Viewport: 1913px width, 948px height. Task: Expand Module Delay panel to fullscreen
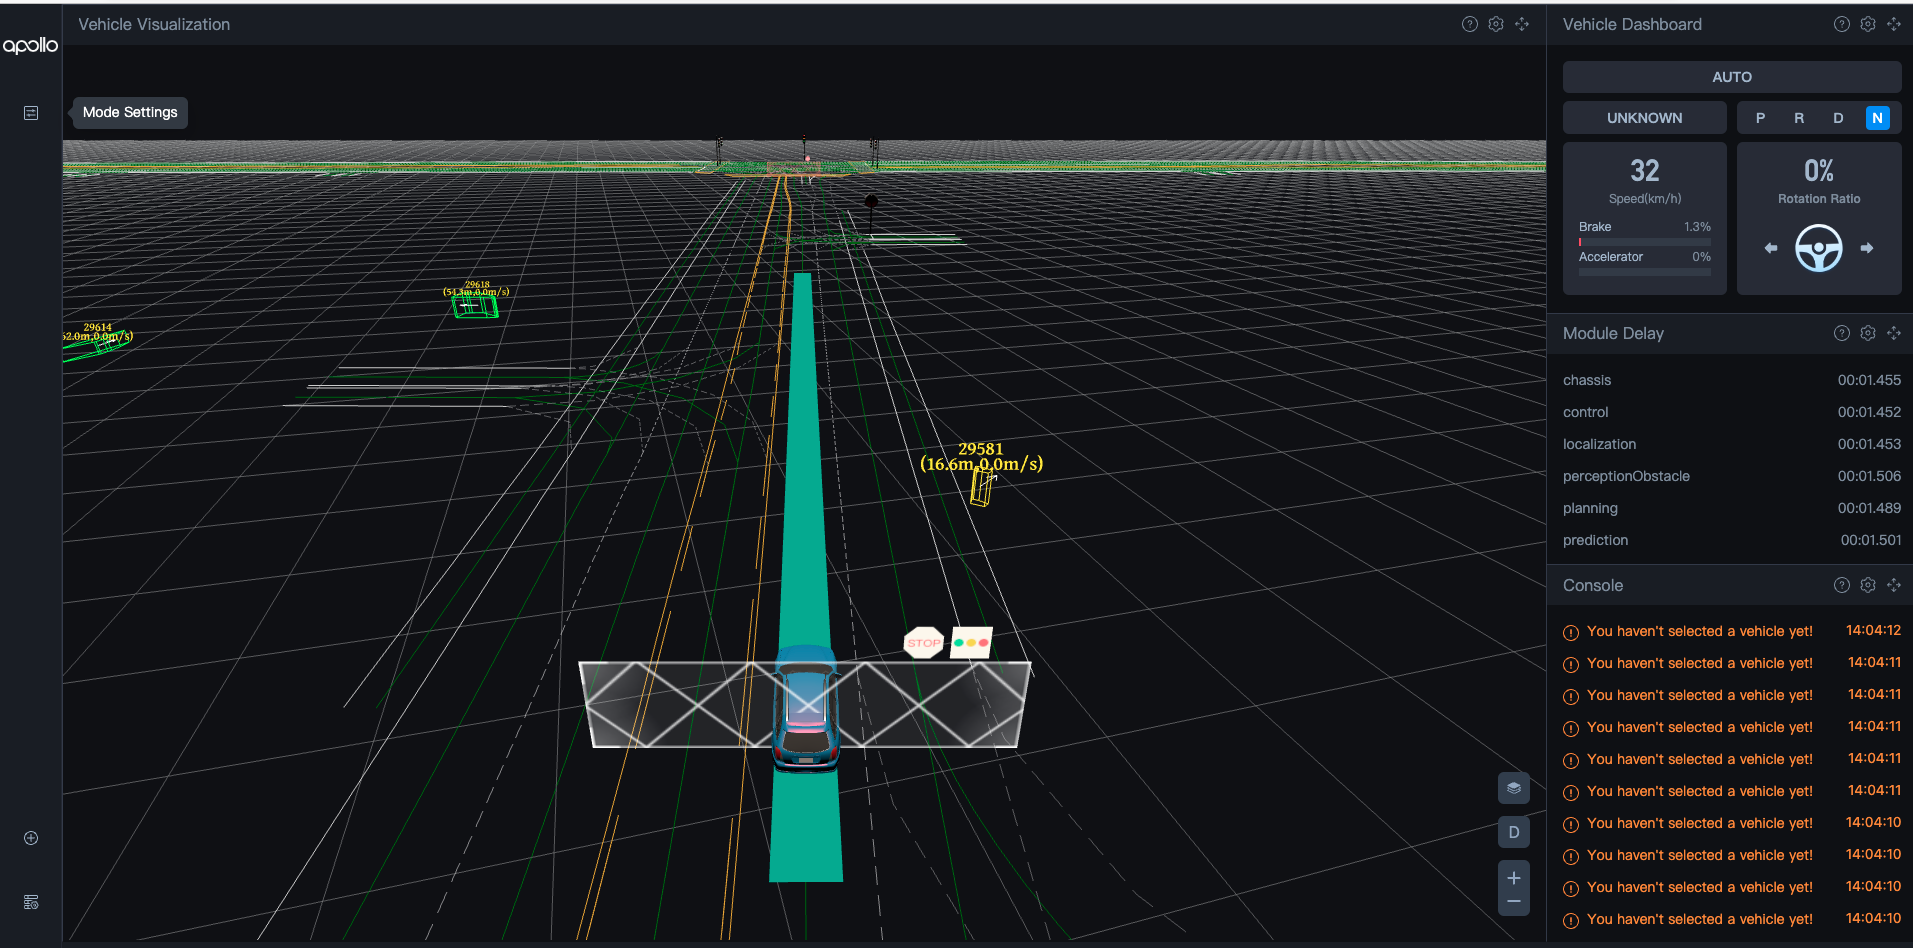tap(1894, 333)
